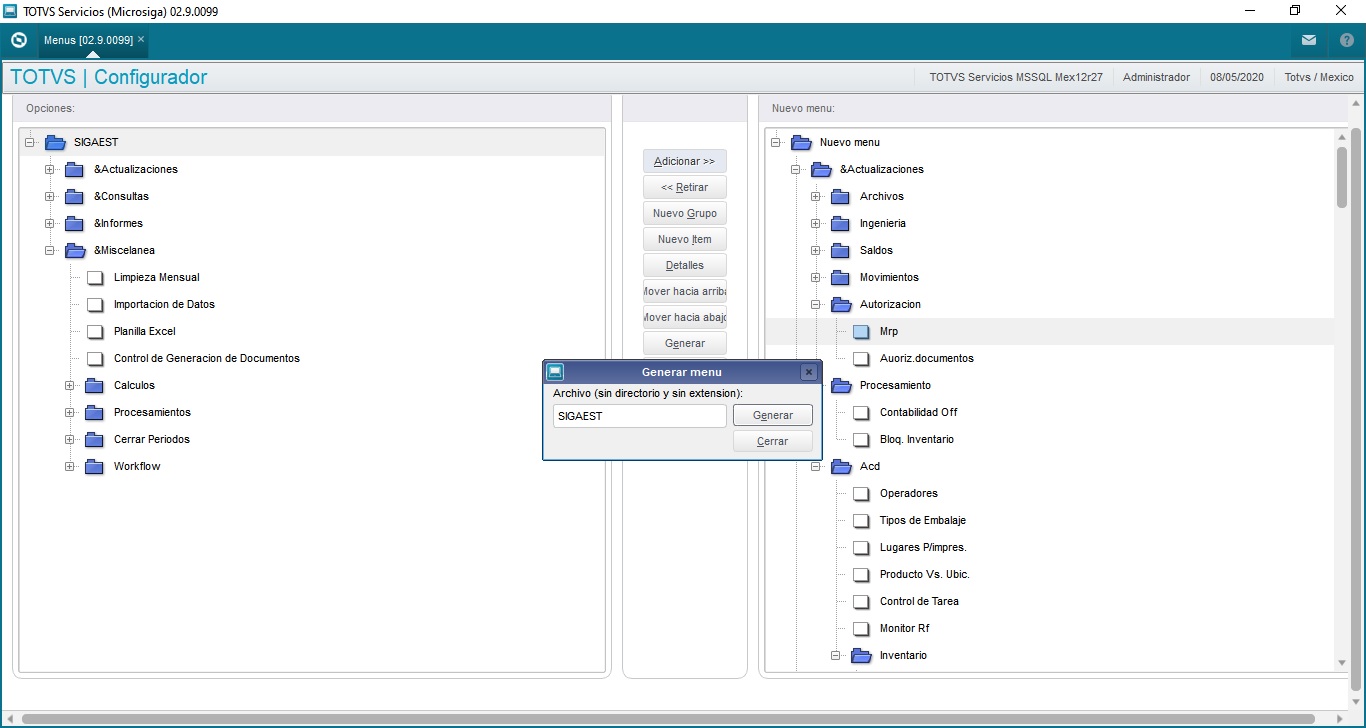Click the SIGAEST root folder icon
1366x728 pixels.
click(55, 142)
